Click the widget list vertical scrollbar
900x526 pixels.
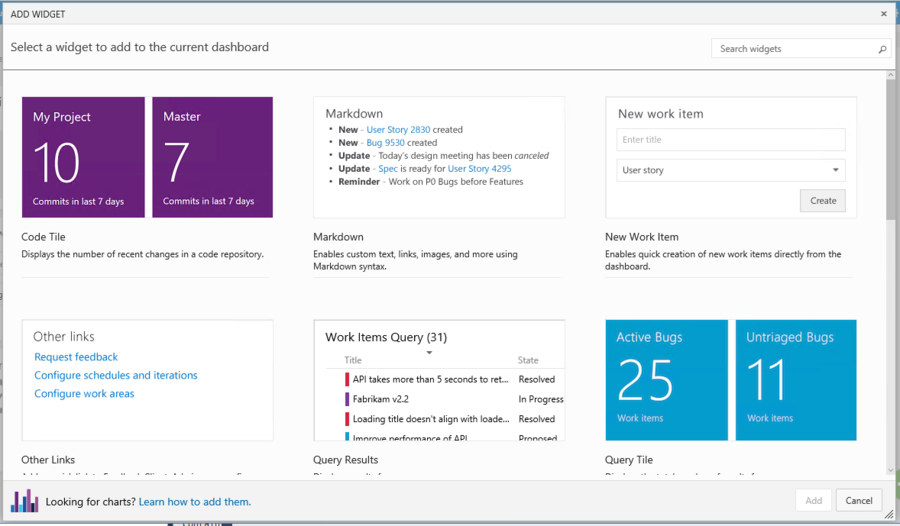[x=891, y=149]
